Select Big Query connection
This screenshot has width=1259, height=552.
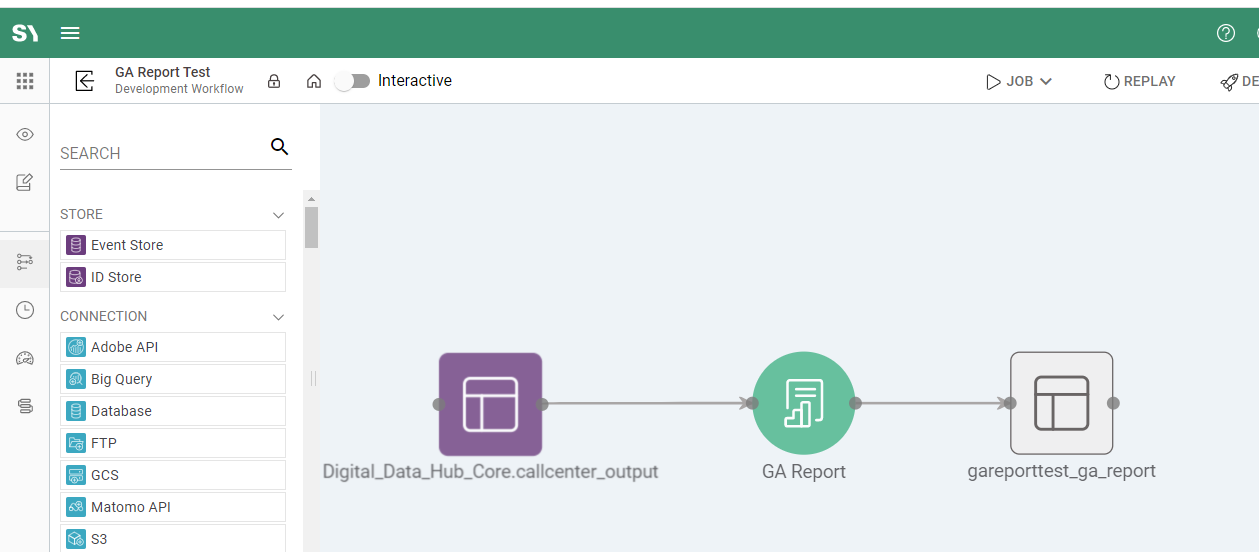(x=173, y=379)
